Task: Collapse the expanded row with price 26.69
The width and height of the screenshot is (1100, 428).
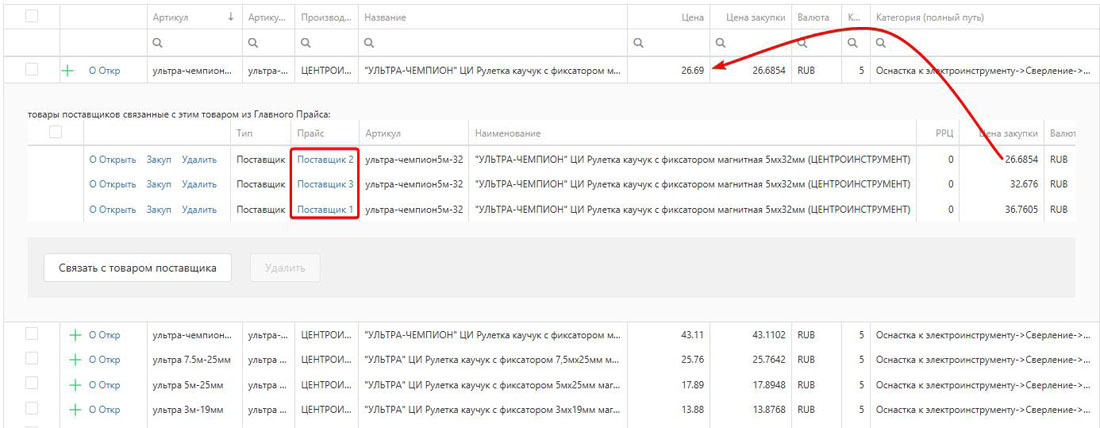Action: pyautogui.click(x=68, y=71)
